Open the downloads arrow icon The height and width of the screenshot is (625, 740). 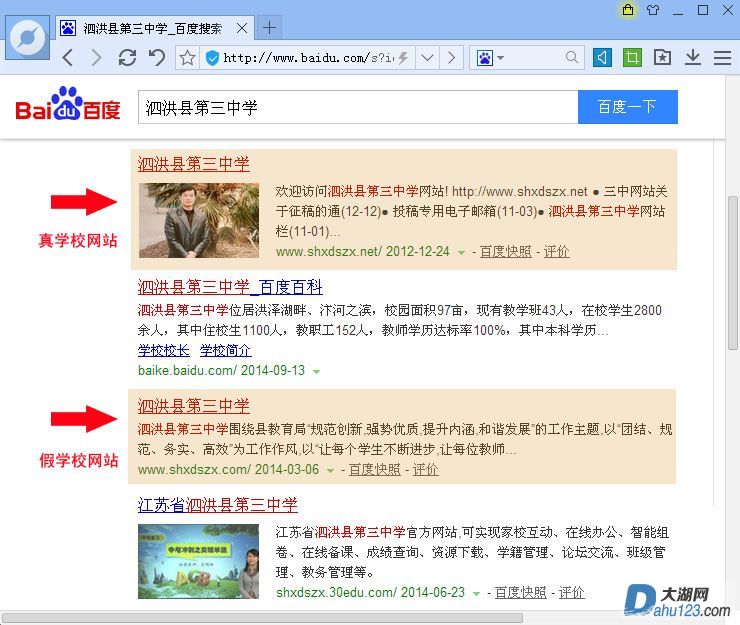(x=693, y=58)
